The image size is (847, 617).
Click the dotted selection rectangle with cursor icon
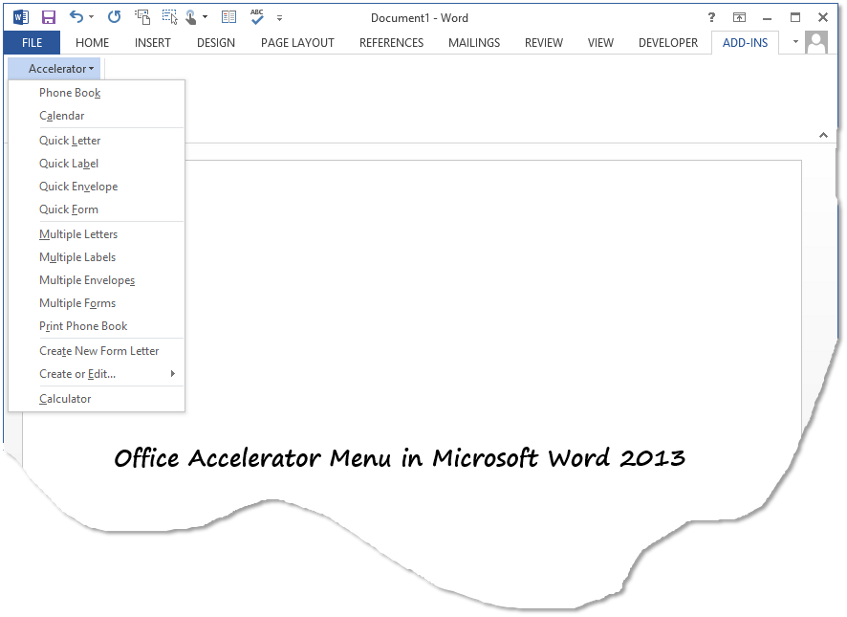(x=170, y=17)
